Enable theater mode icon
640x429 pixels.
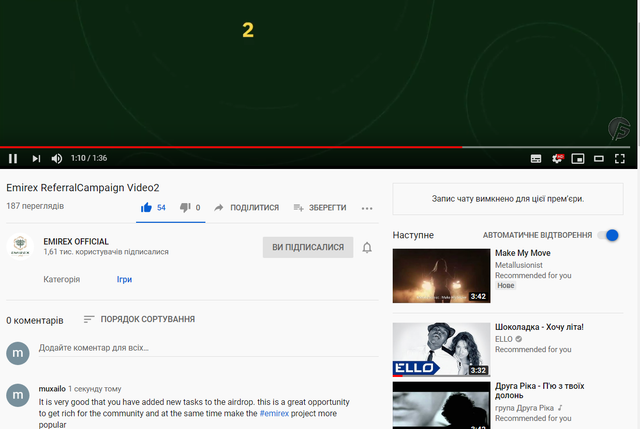click(x=599, y=159)
